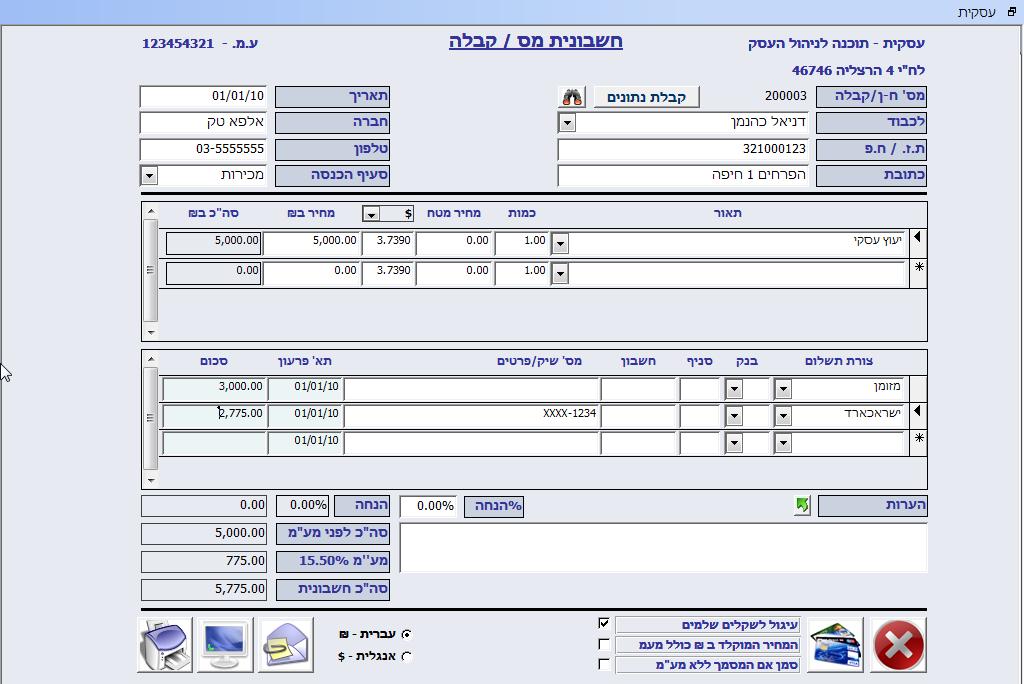Open bank dropdown on מזומן row
The image size is (1024, 684).
(734, 390)
